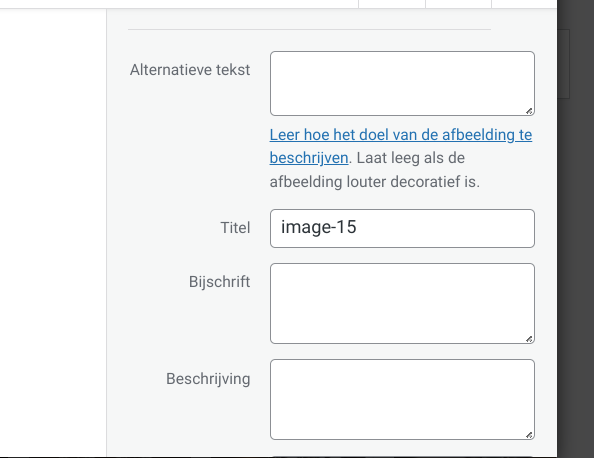594x458 pixels.
Task: Click the dark backdrop beside the dialog
Action: (x=575, y=265)
